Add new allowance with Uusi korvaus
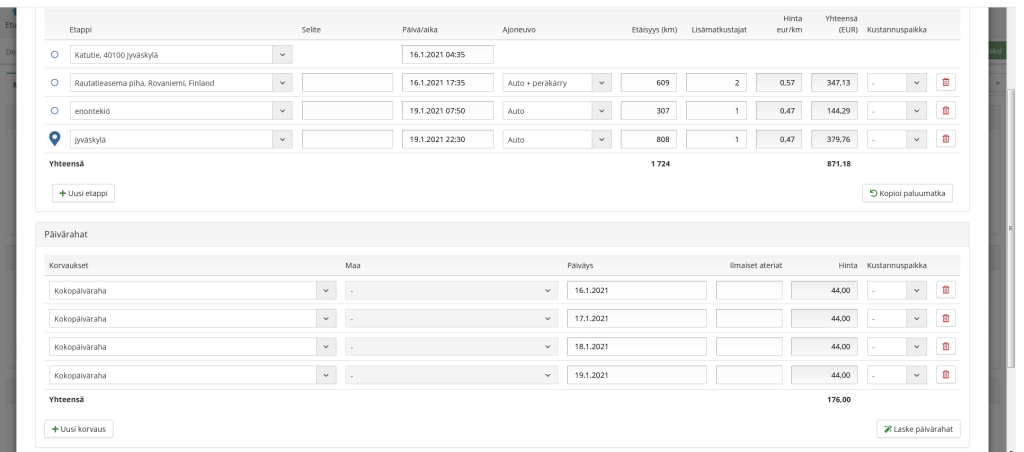Image resolution: width=1024 pixels, height=452 pixels. click(x=80, y=429)
